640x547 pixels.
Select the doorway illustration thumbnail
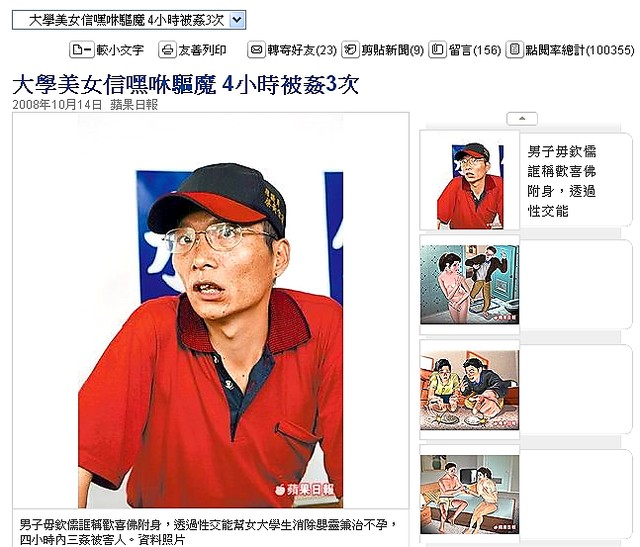469,285
